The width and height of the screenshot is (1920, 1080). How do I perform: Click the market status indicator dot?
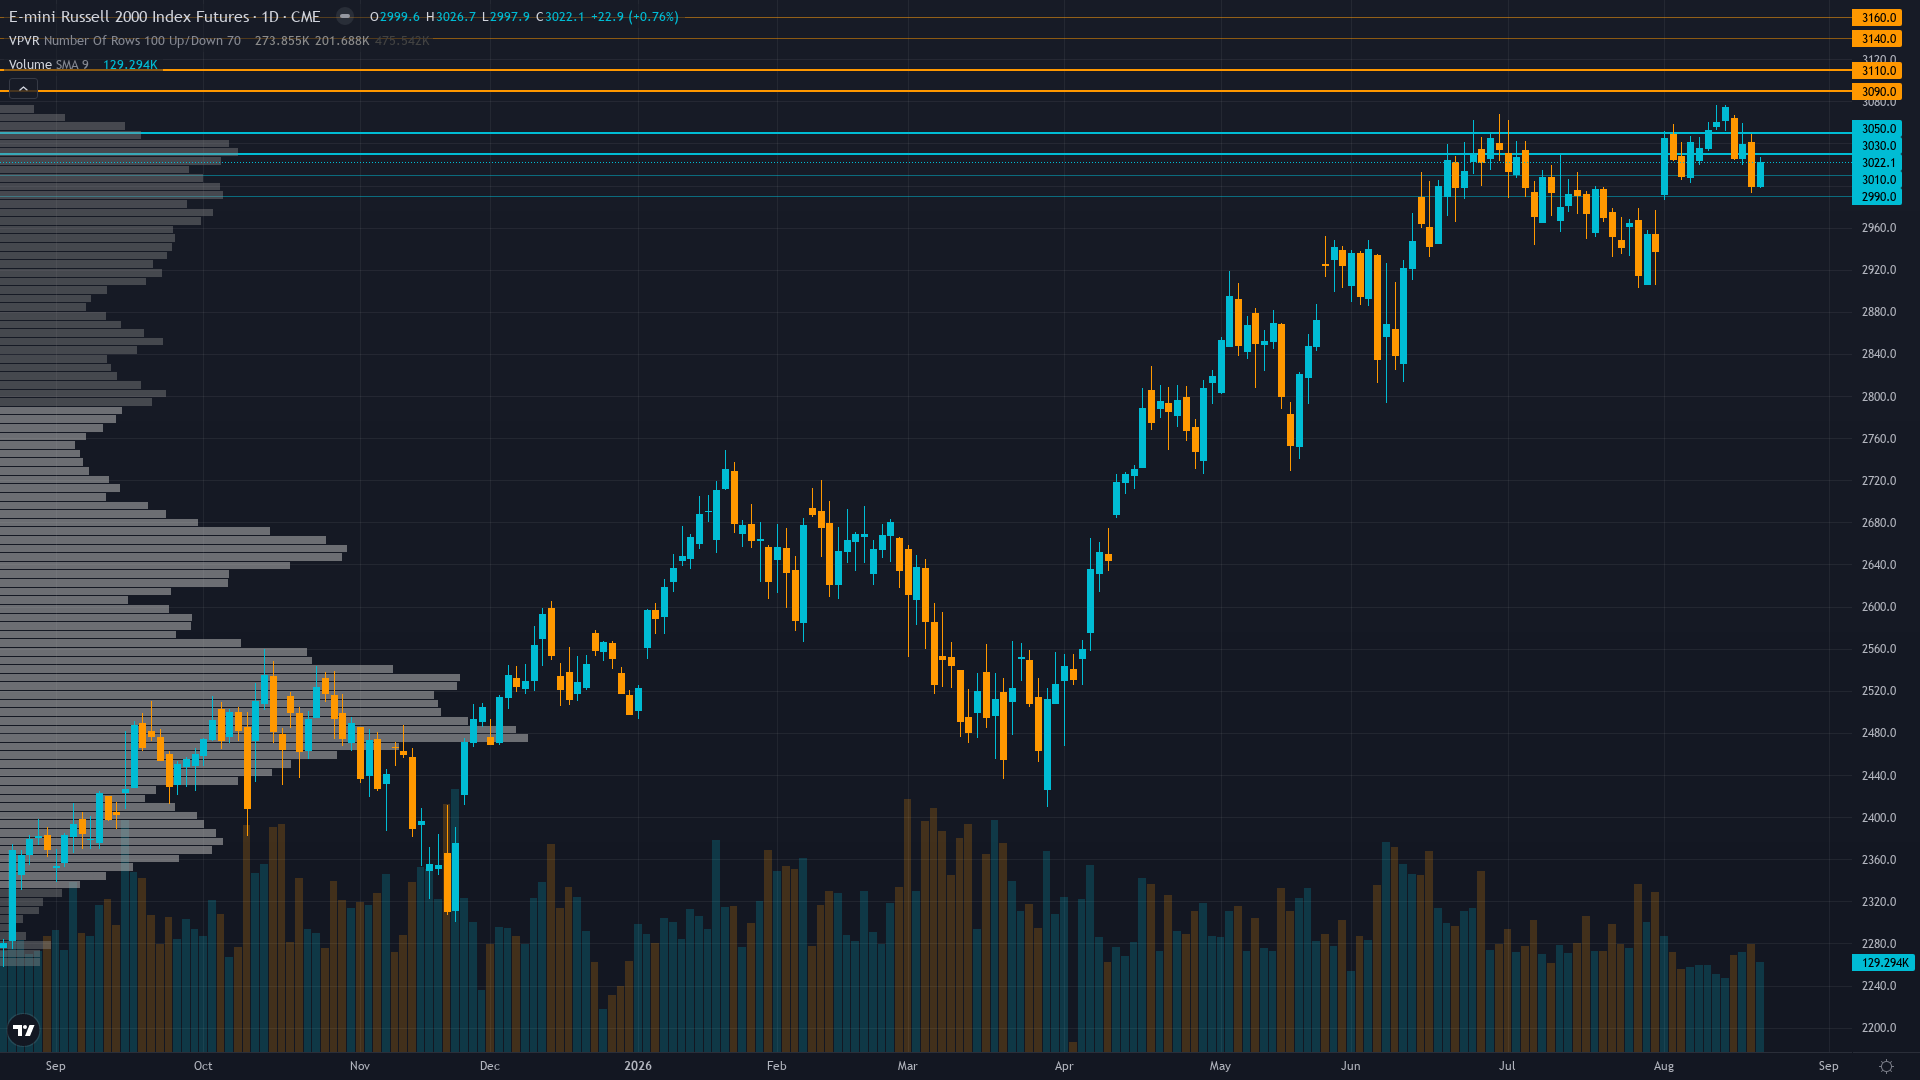click(345, 16)
